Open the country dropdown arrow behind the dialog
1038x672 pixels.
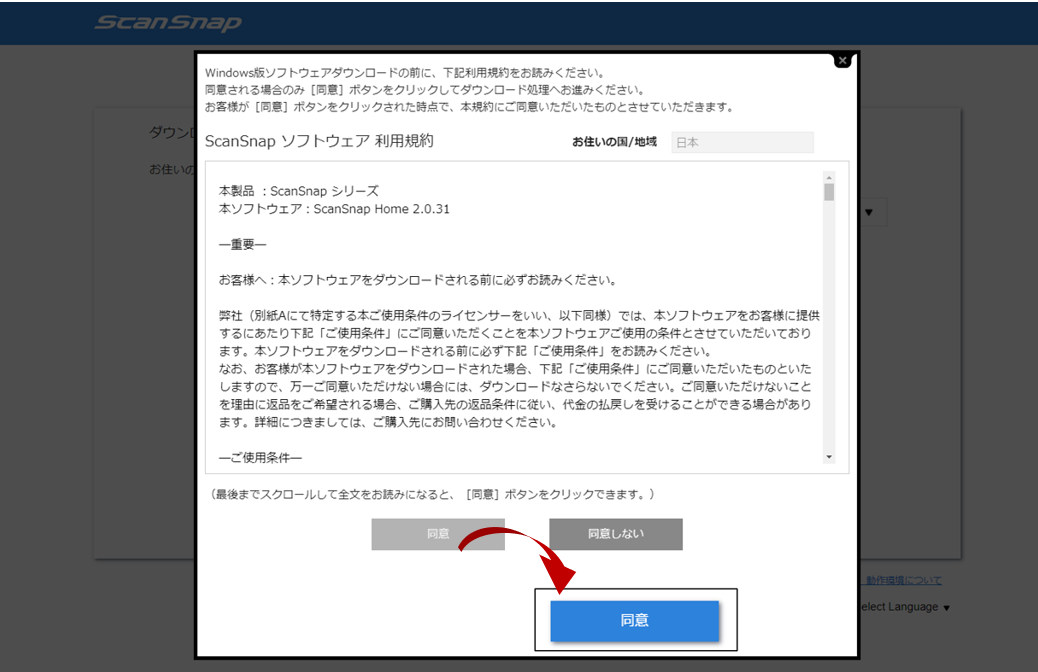pyautogui.click(x=869, y=212)
